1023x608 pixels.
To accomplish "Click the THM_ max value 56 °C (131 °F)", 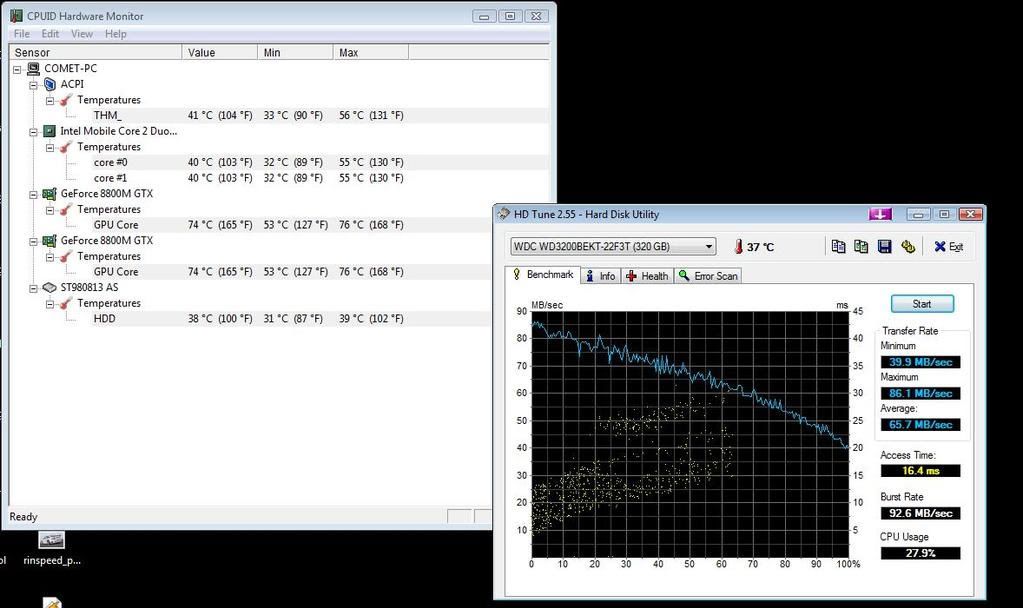I will tap(371, 115).
